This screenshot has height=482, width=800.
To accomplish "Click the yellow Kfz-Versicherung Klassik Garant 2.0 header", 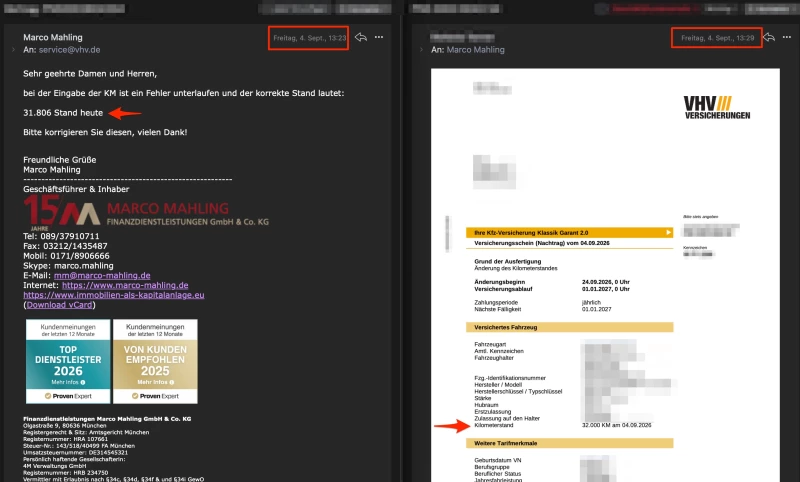I will [569, 233].
